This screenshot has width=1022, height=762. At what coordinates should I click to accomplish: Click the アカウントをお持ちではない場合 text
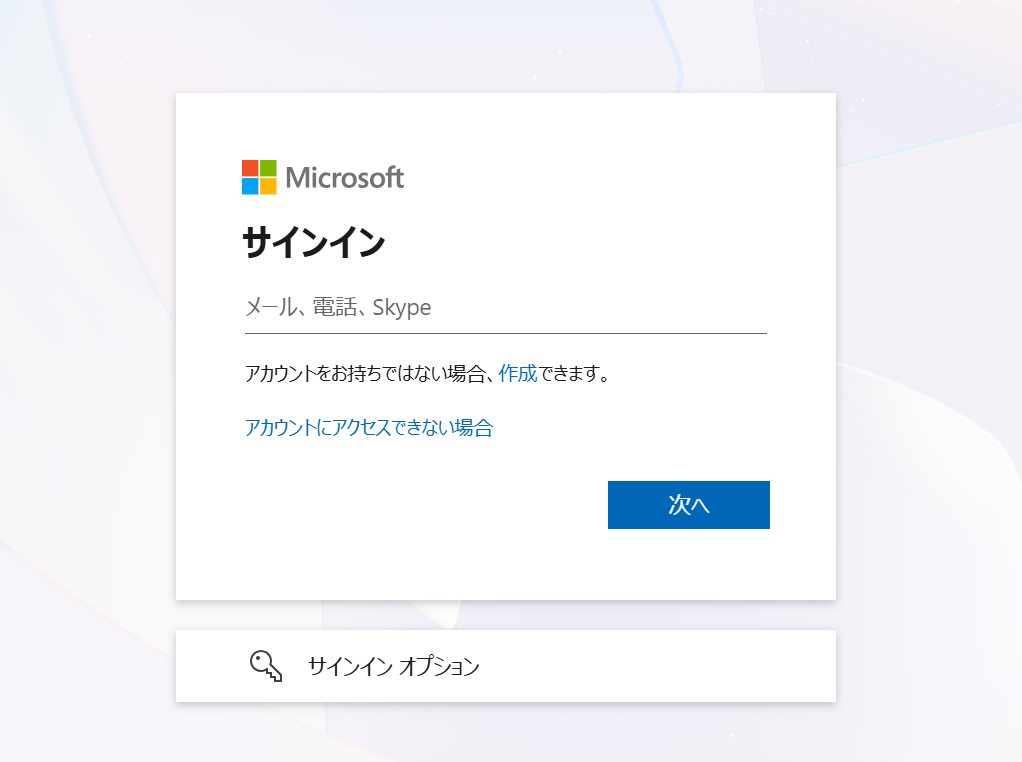(365, 374)
